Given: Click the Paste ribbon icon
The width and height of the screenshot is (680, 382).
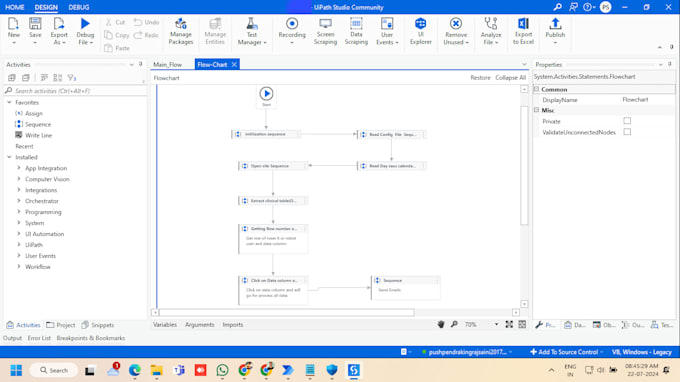Looking at the screenshot, I should (117, 48).
